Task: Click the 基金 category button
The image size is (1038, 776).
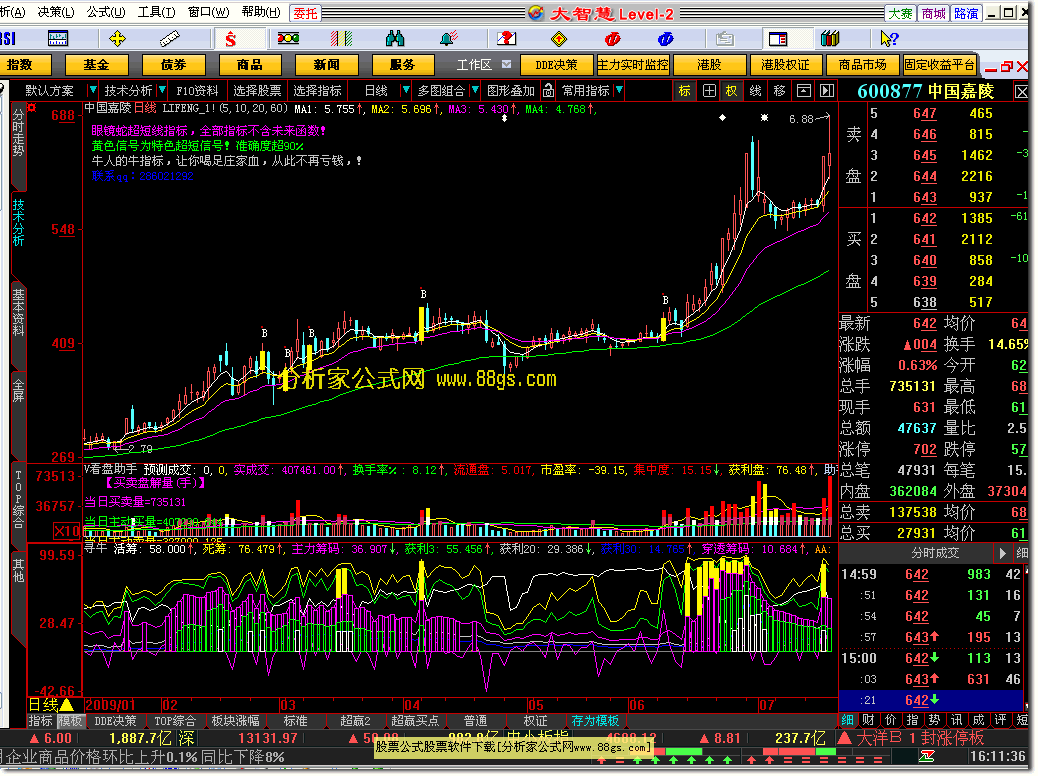Action: 96,65
